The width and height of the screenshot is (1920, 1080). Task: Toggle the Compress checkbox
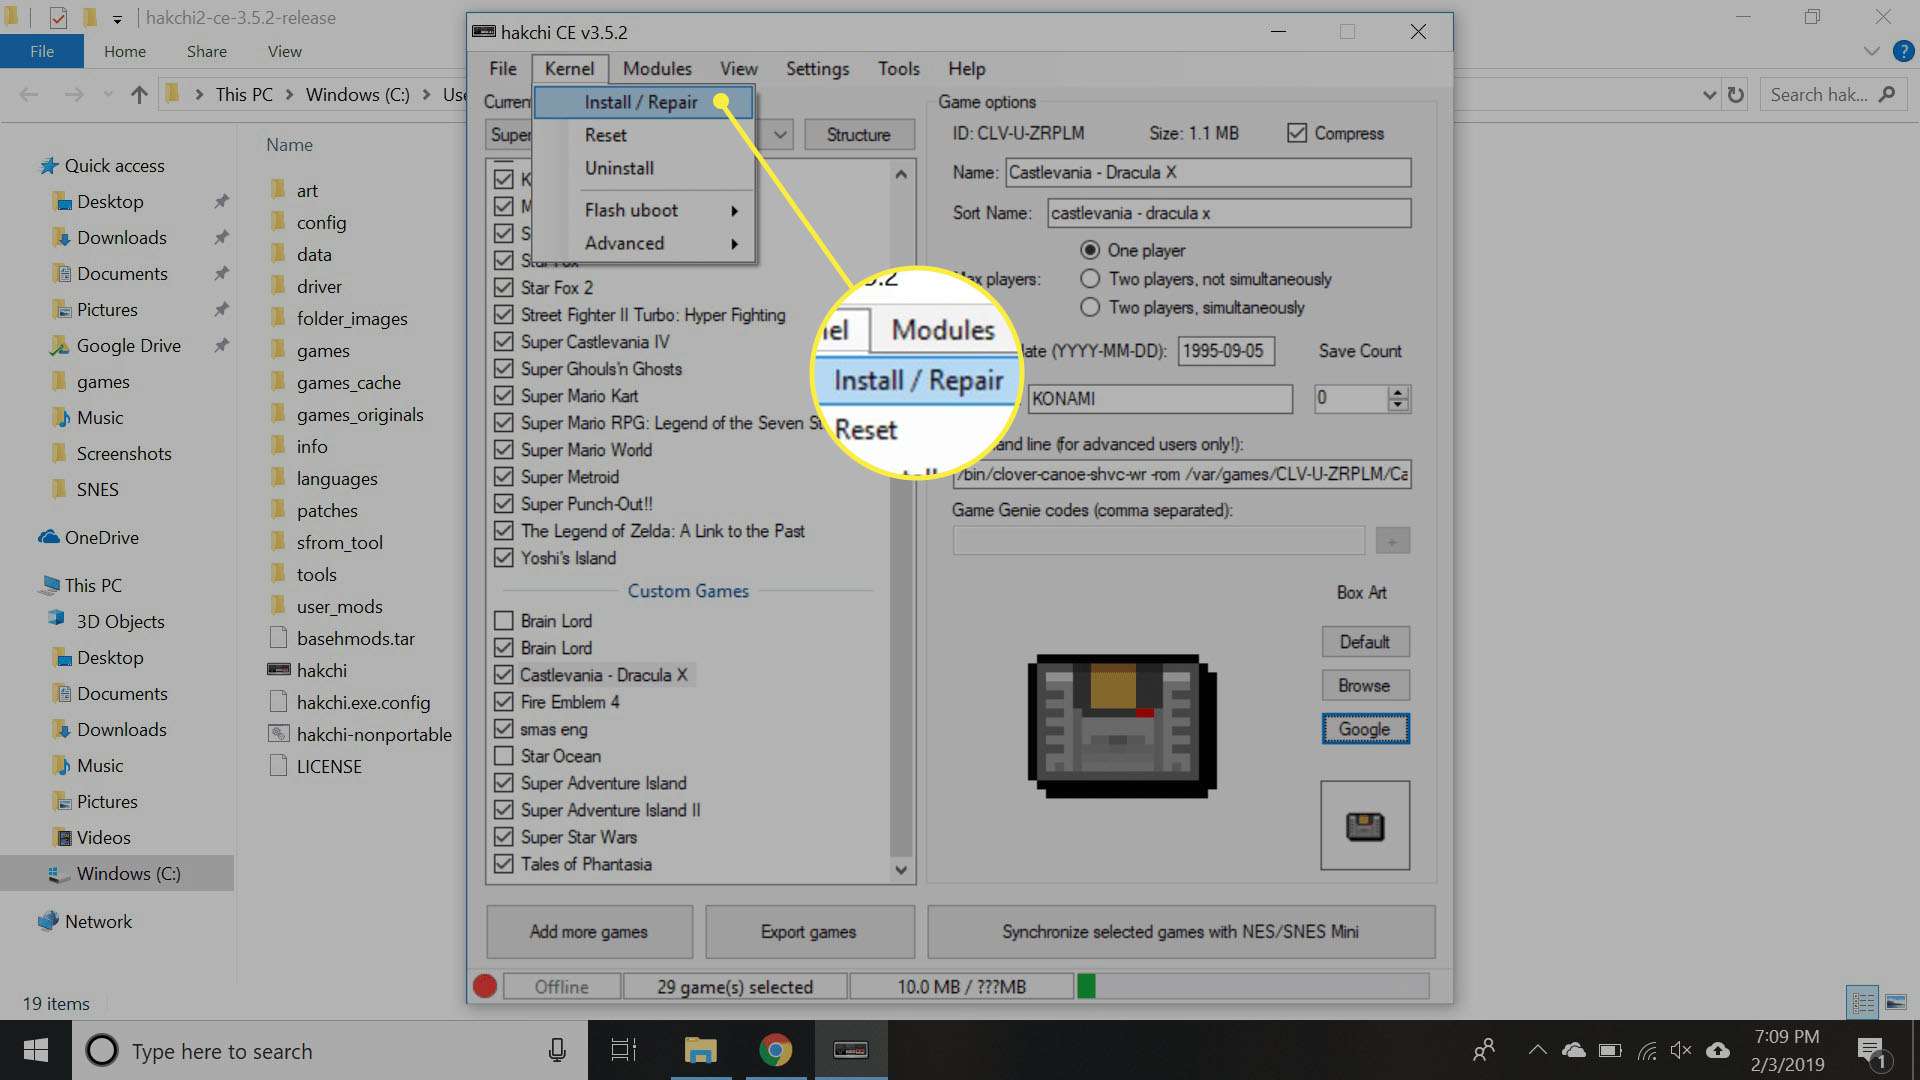click(x=1296, y=132)
